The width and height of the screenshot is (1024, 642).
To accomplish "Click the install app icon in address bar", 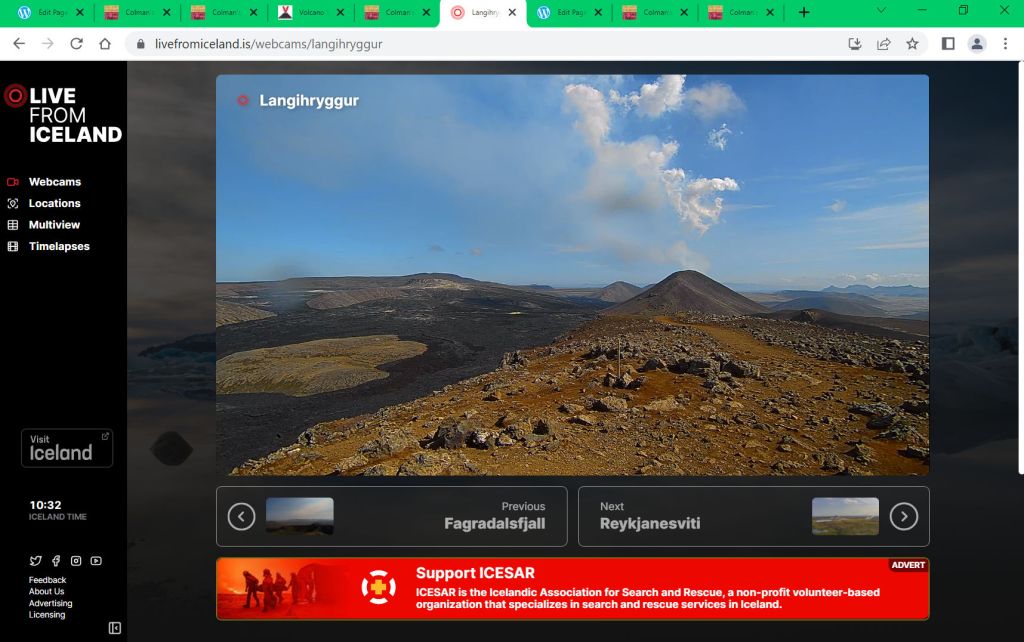I will click(855, 44).
